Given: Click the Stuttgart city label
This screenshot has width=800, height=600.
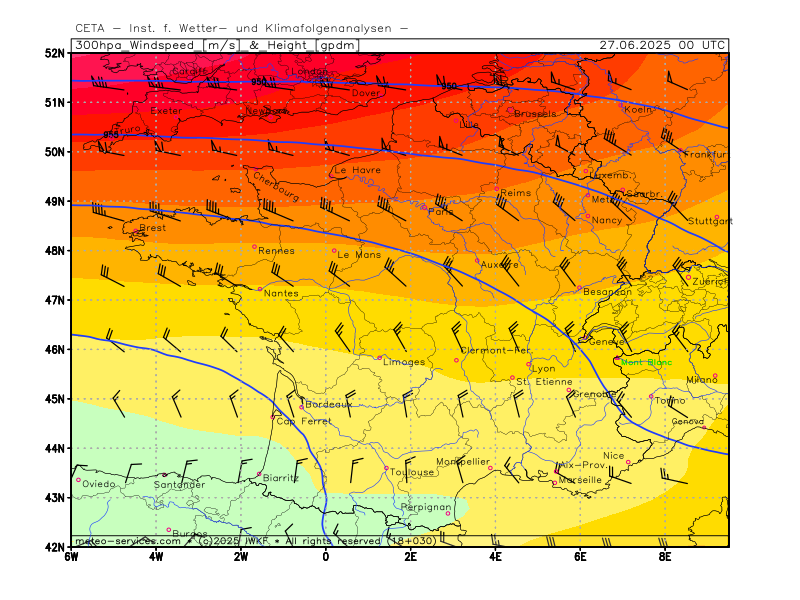Looking at the screenshot, I should click(710, 221).
